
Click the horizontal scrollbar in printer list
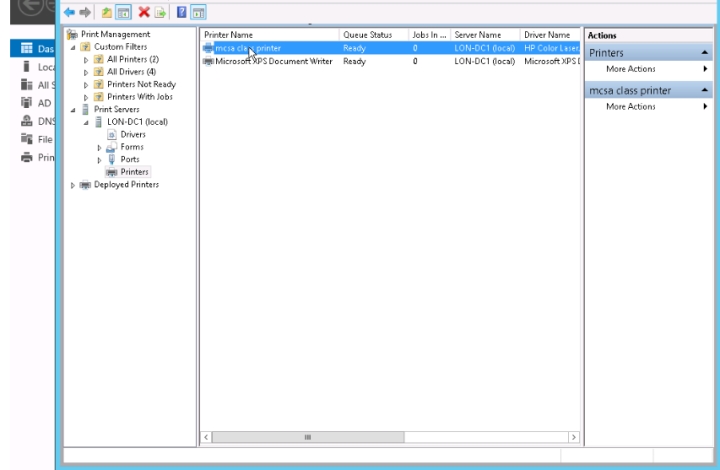pos(388,437)
